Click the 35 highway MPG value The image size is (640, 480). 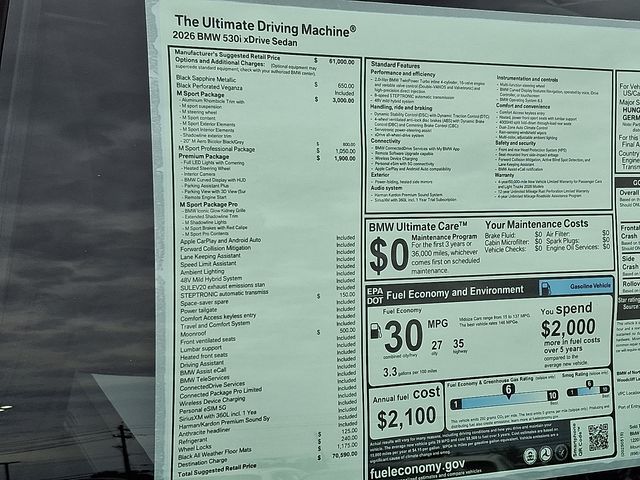pos(458,344)
